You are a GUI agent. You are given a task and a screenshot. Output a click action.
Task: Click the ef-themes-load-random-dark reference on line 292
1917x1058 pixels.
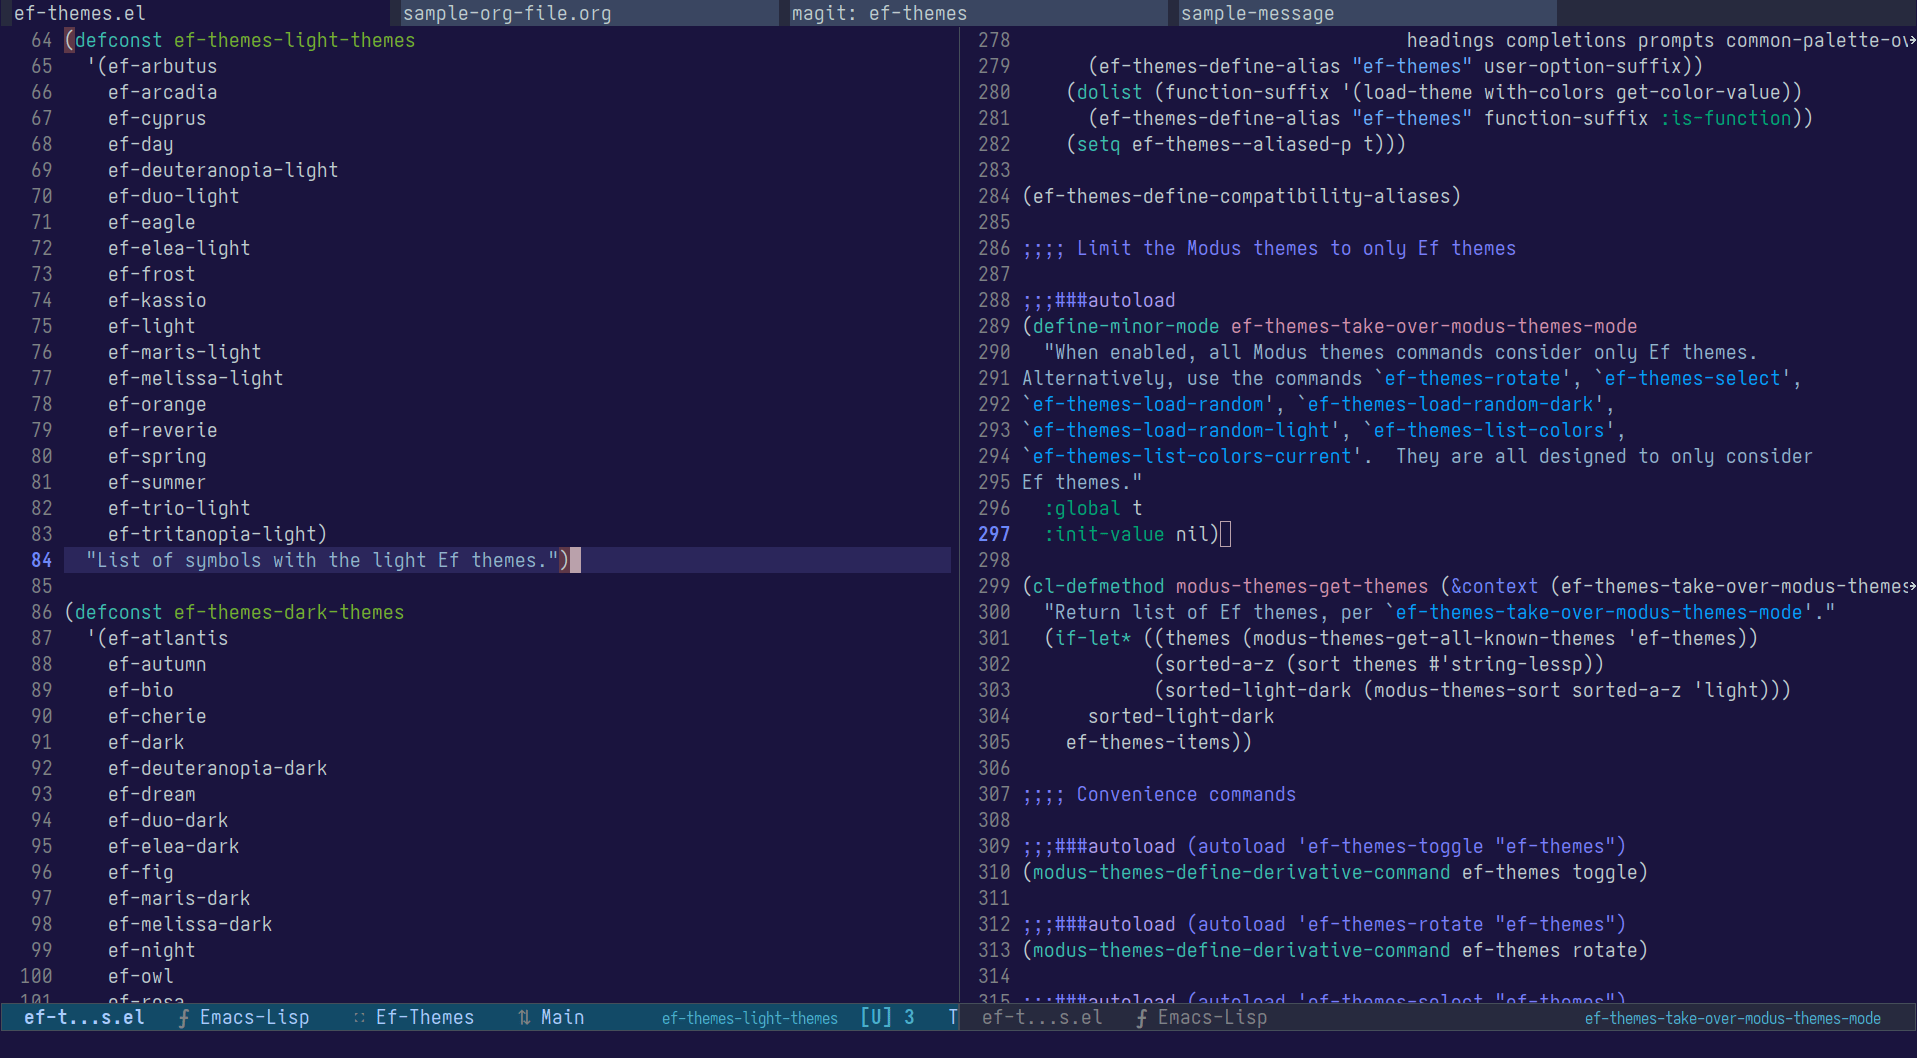pos(1451,404)
